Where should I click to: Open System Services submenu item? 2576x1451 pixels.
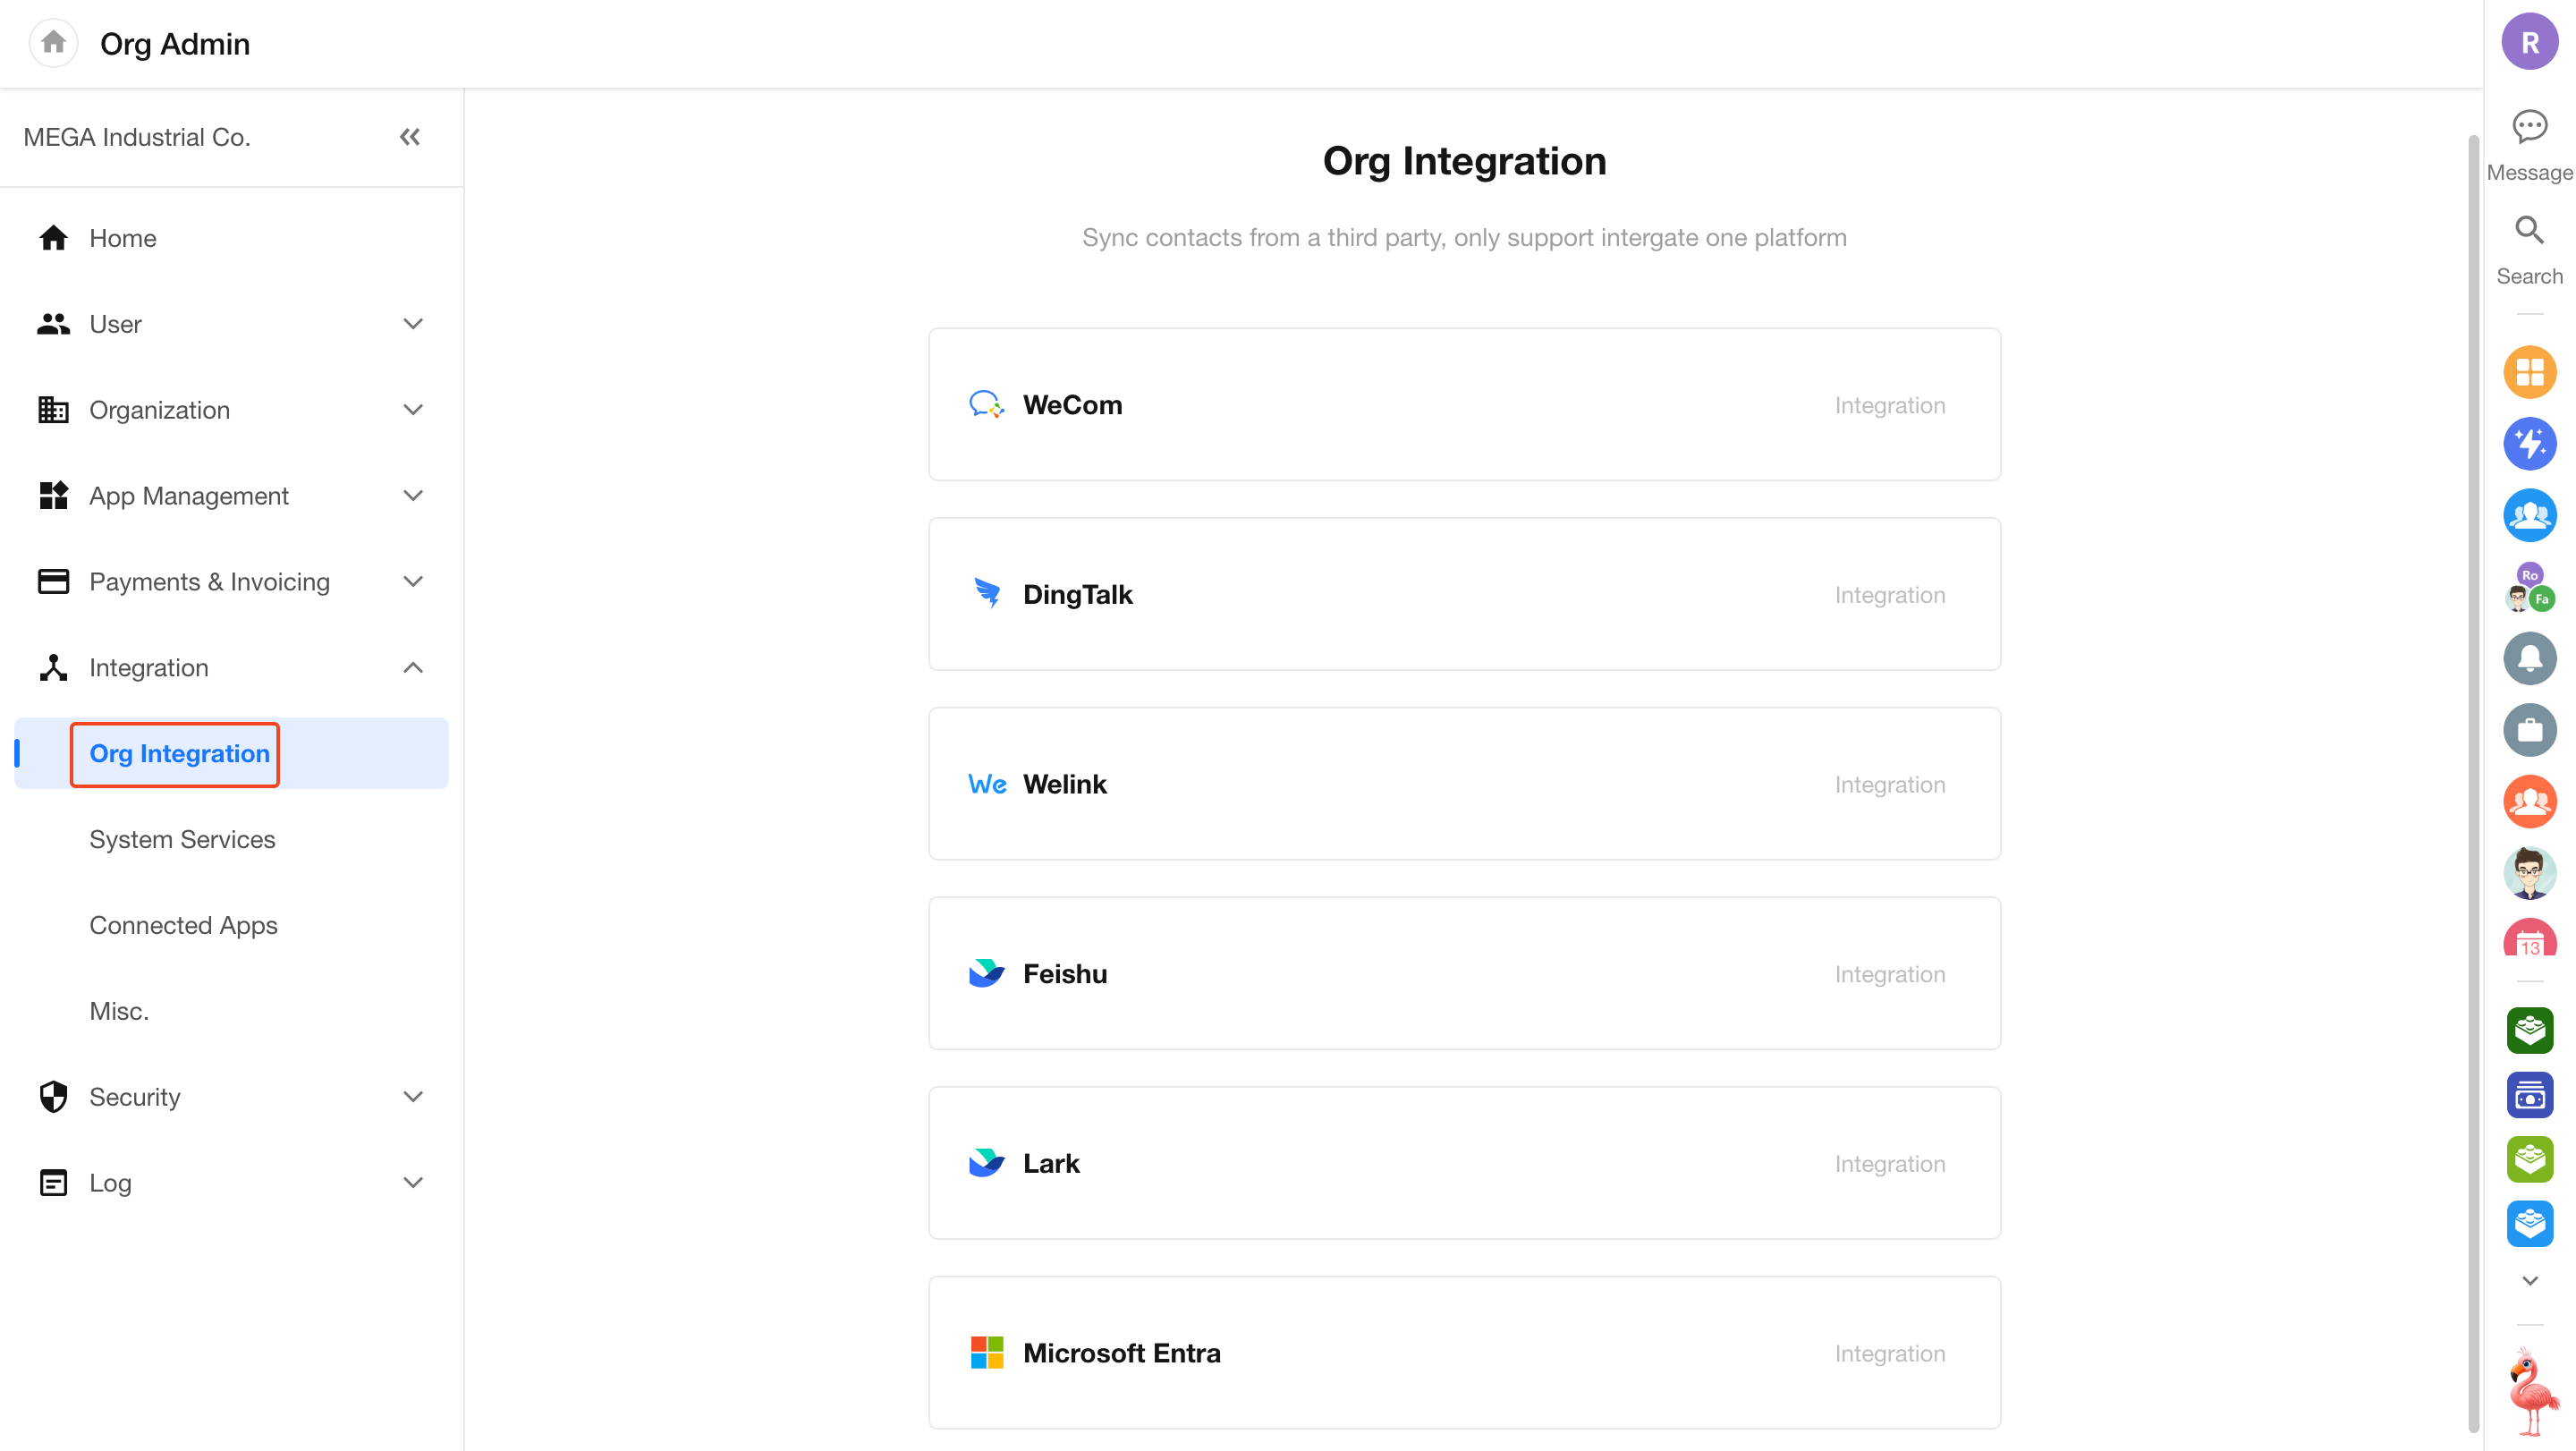[x=182, y=839]
